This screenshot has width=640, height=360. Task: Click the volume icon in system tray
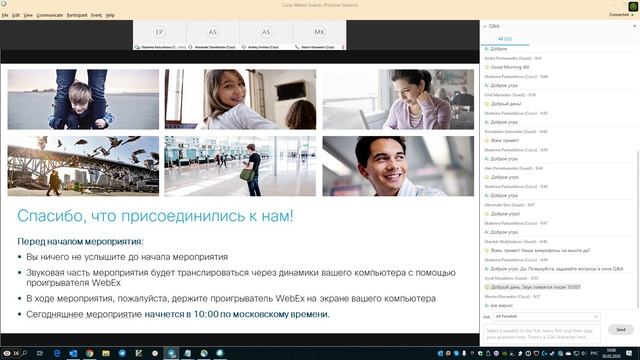[x=584, y=353]
